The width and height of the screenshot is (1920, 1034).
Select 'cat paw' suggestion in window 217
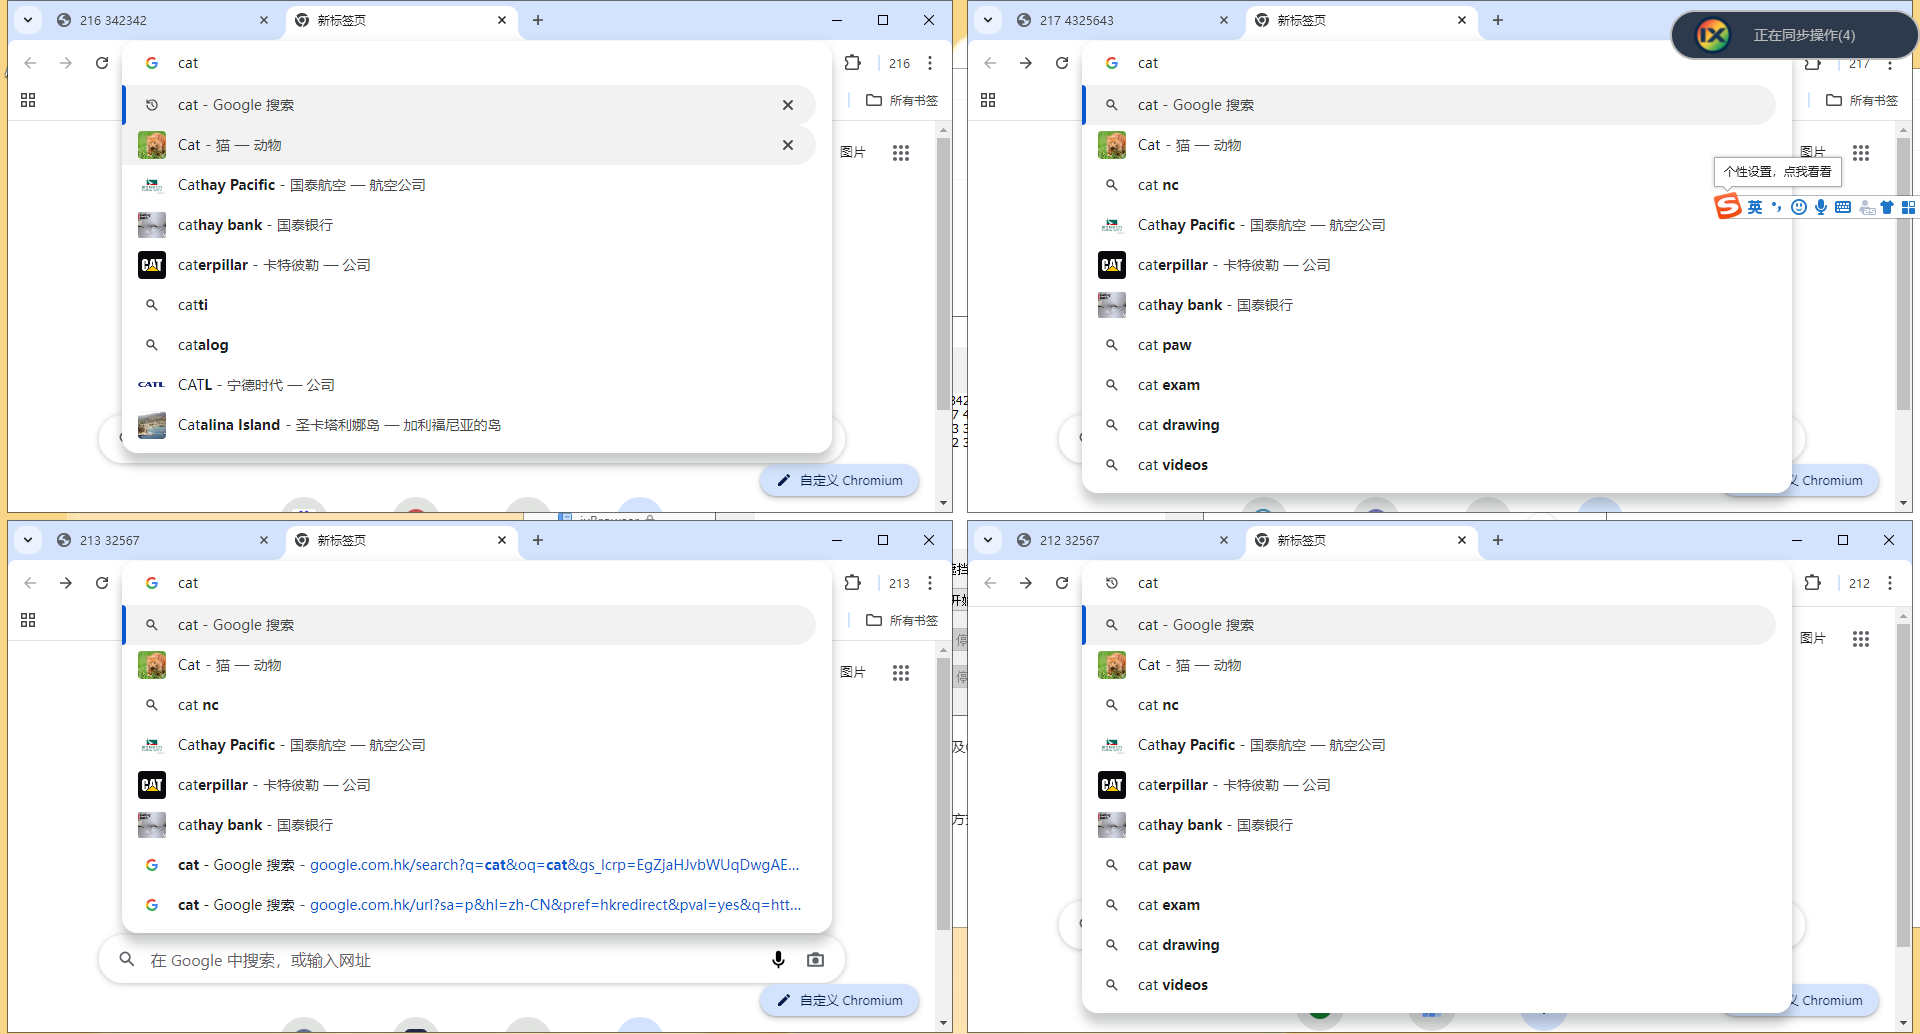1430,345
